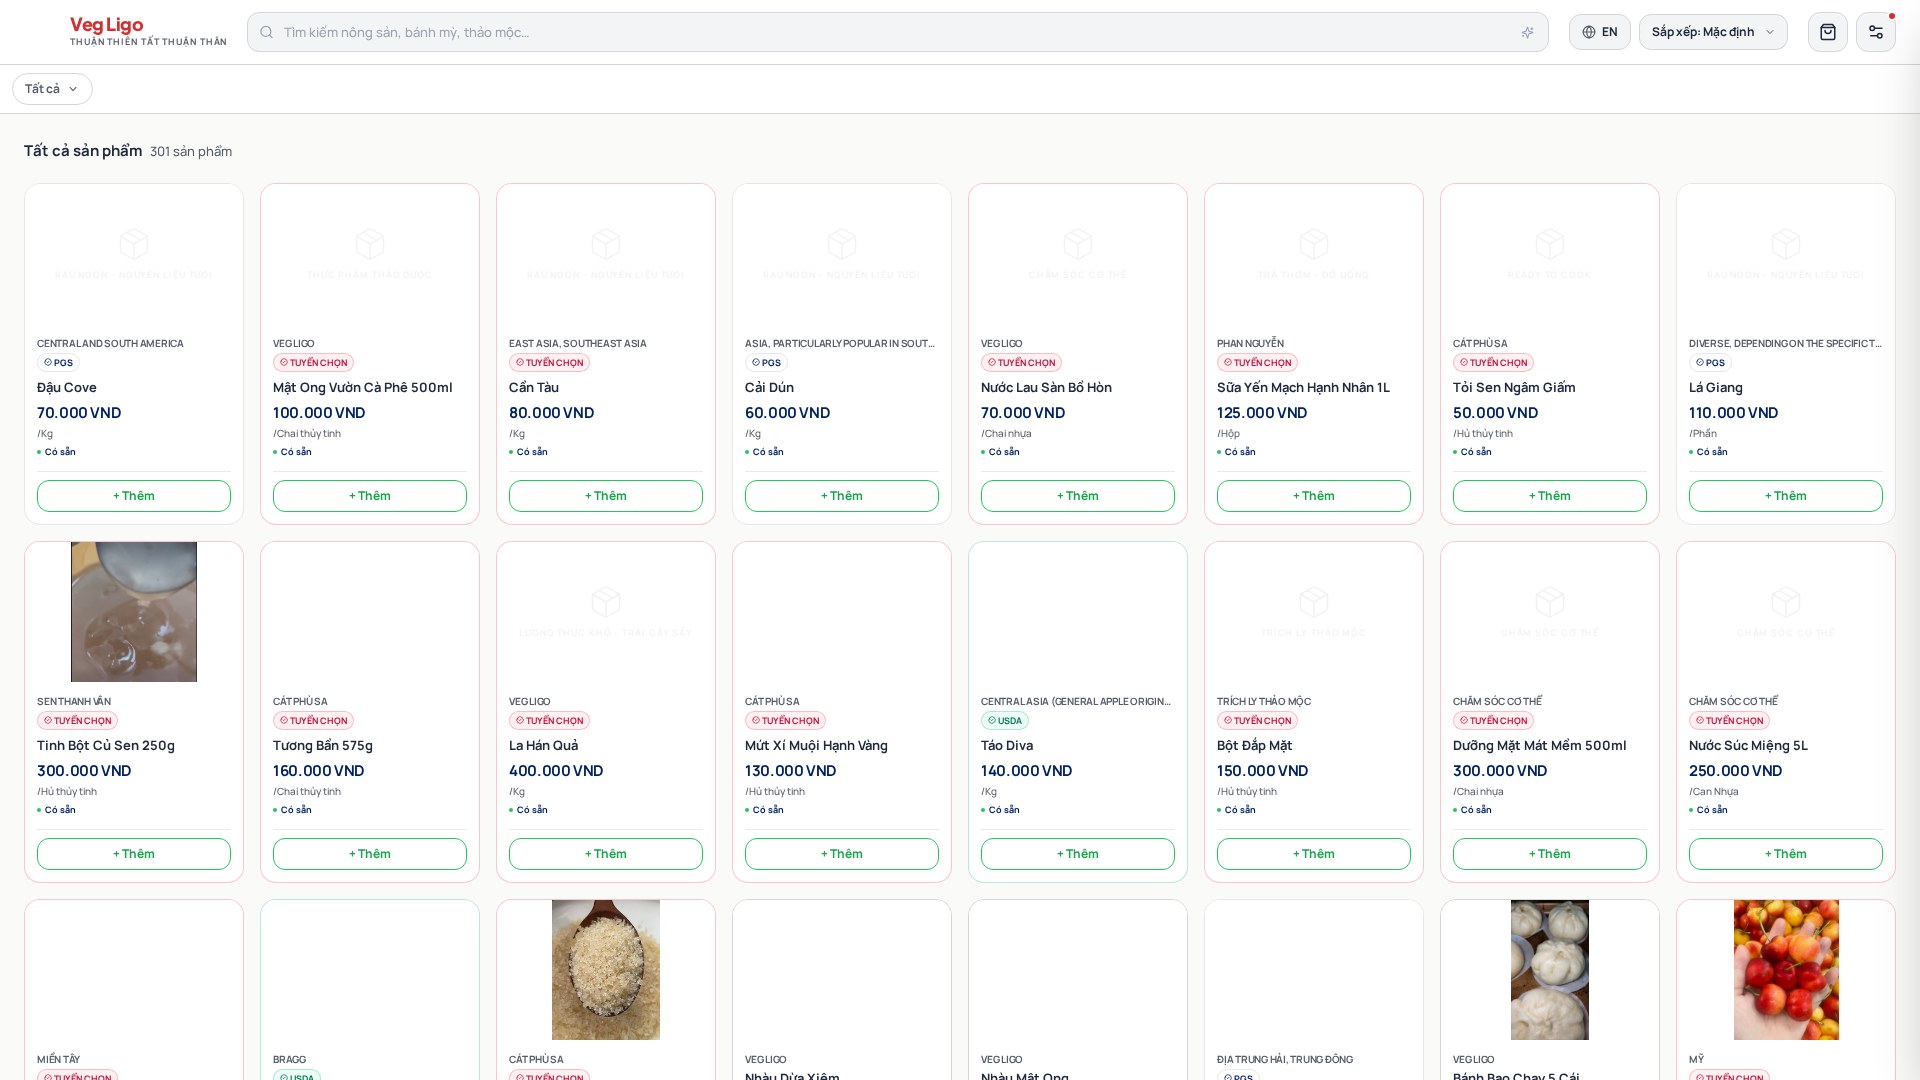The width and height of the screenshot is (1920, 1080).
Task: Add La Hán Quả to cart
Action: (x=606, y=854)
